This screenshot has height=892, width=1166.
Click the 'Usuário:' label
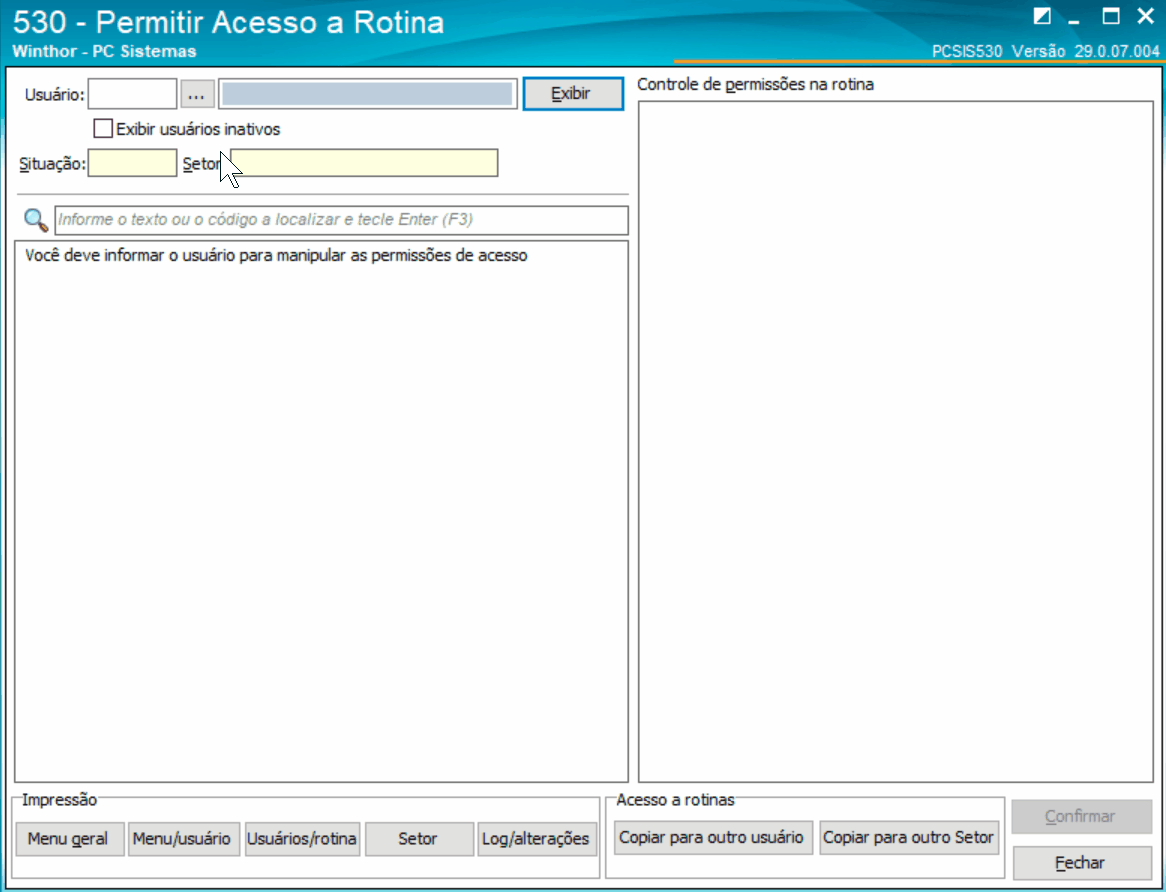54,95
